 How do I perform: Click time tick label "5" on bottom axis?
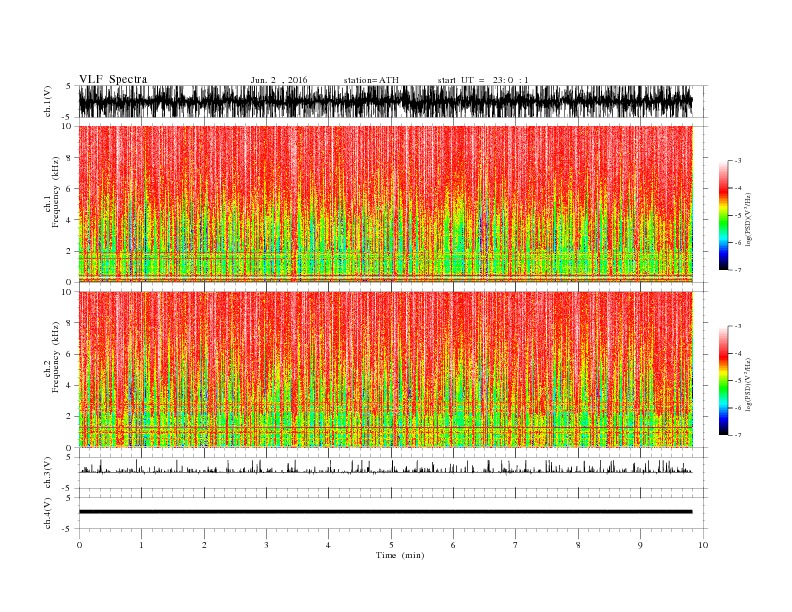[391, 545]
